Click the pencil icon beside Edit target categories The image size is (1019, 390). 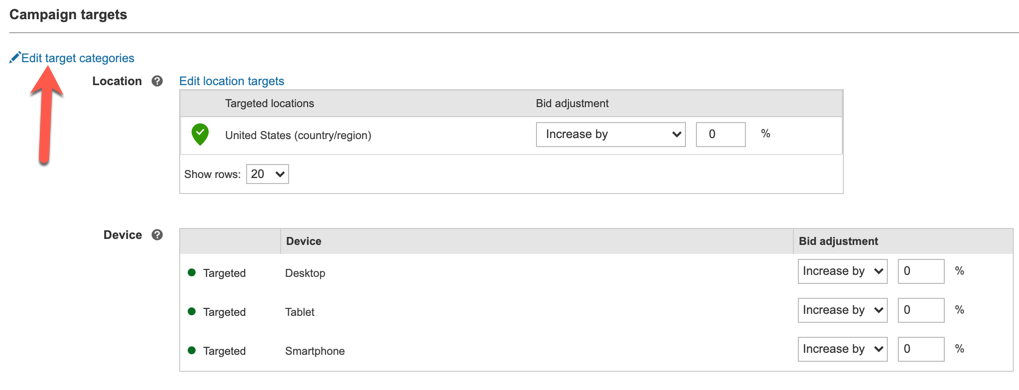click(15, 58)
